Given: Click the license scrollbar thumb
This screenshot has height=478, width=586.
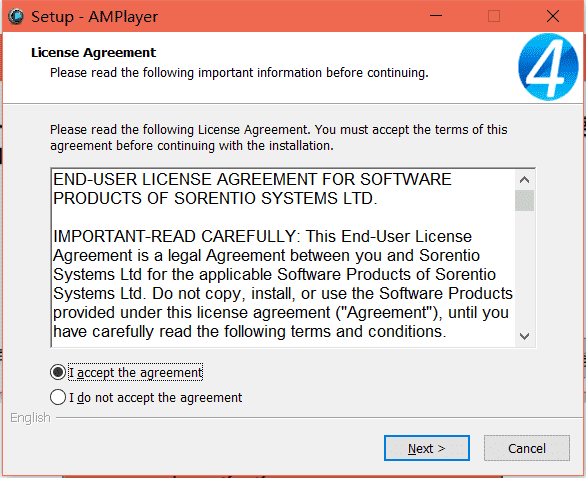Looking at the screenshot, I should click(524, 200).
